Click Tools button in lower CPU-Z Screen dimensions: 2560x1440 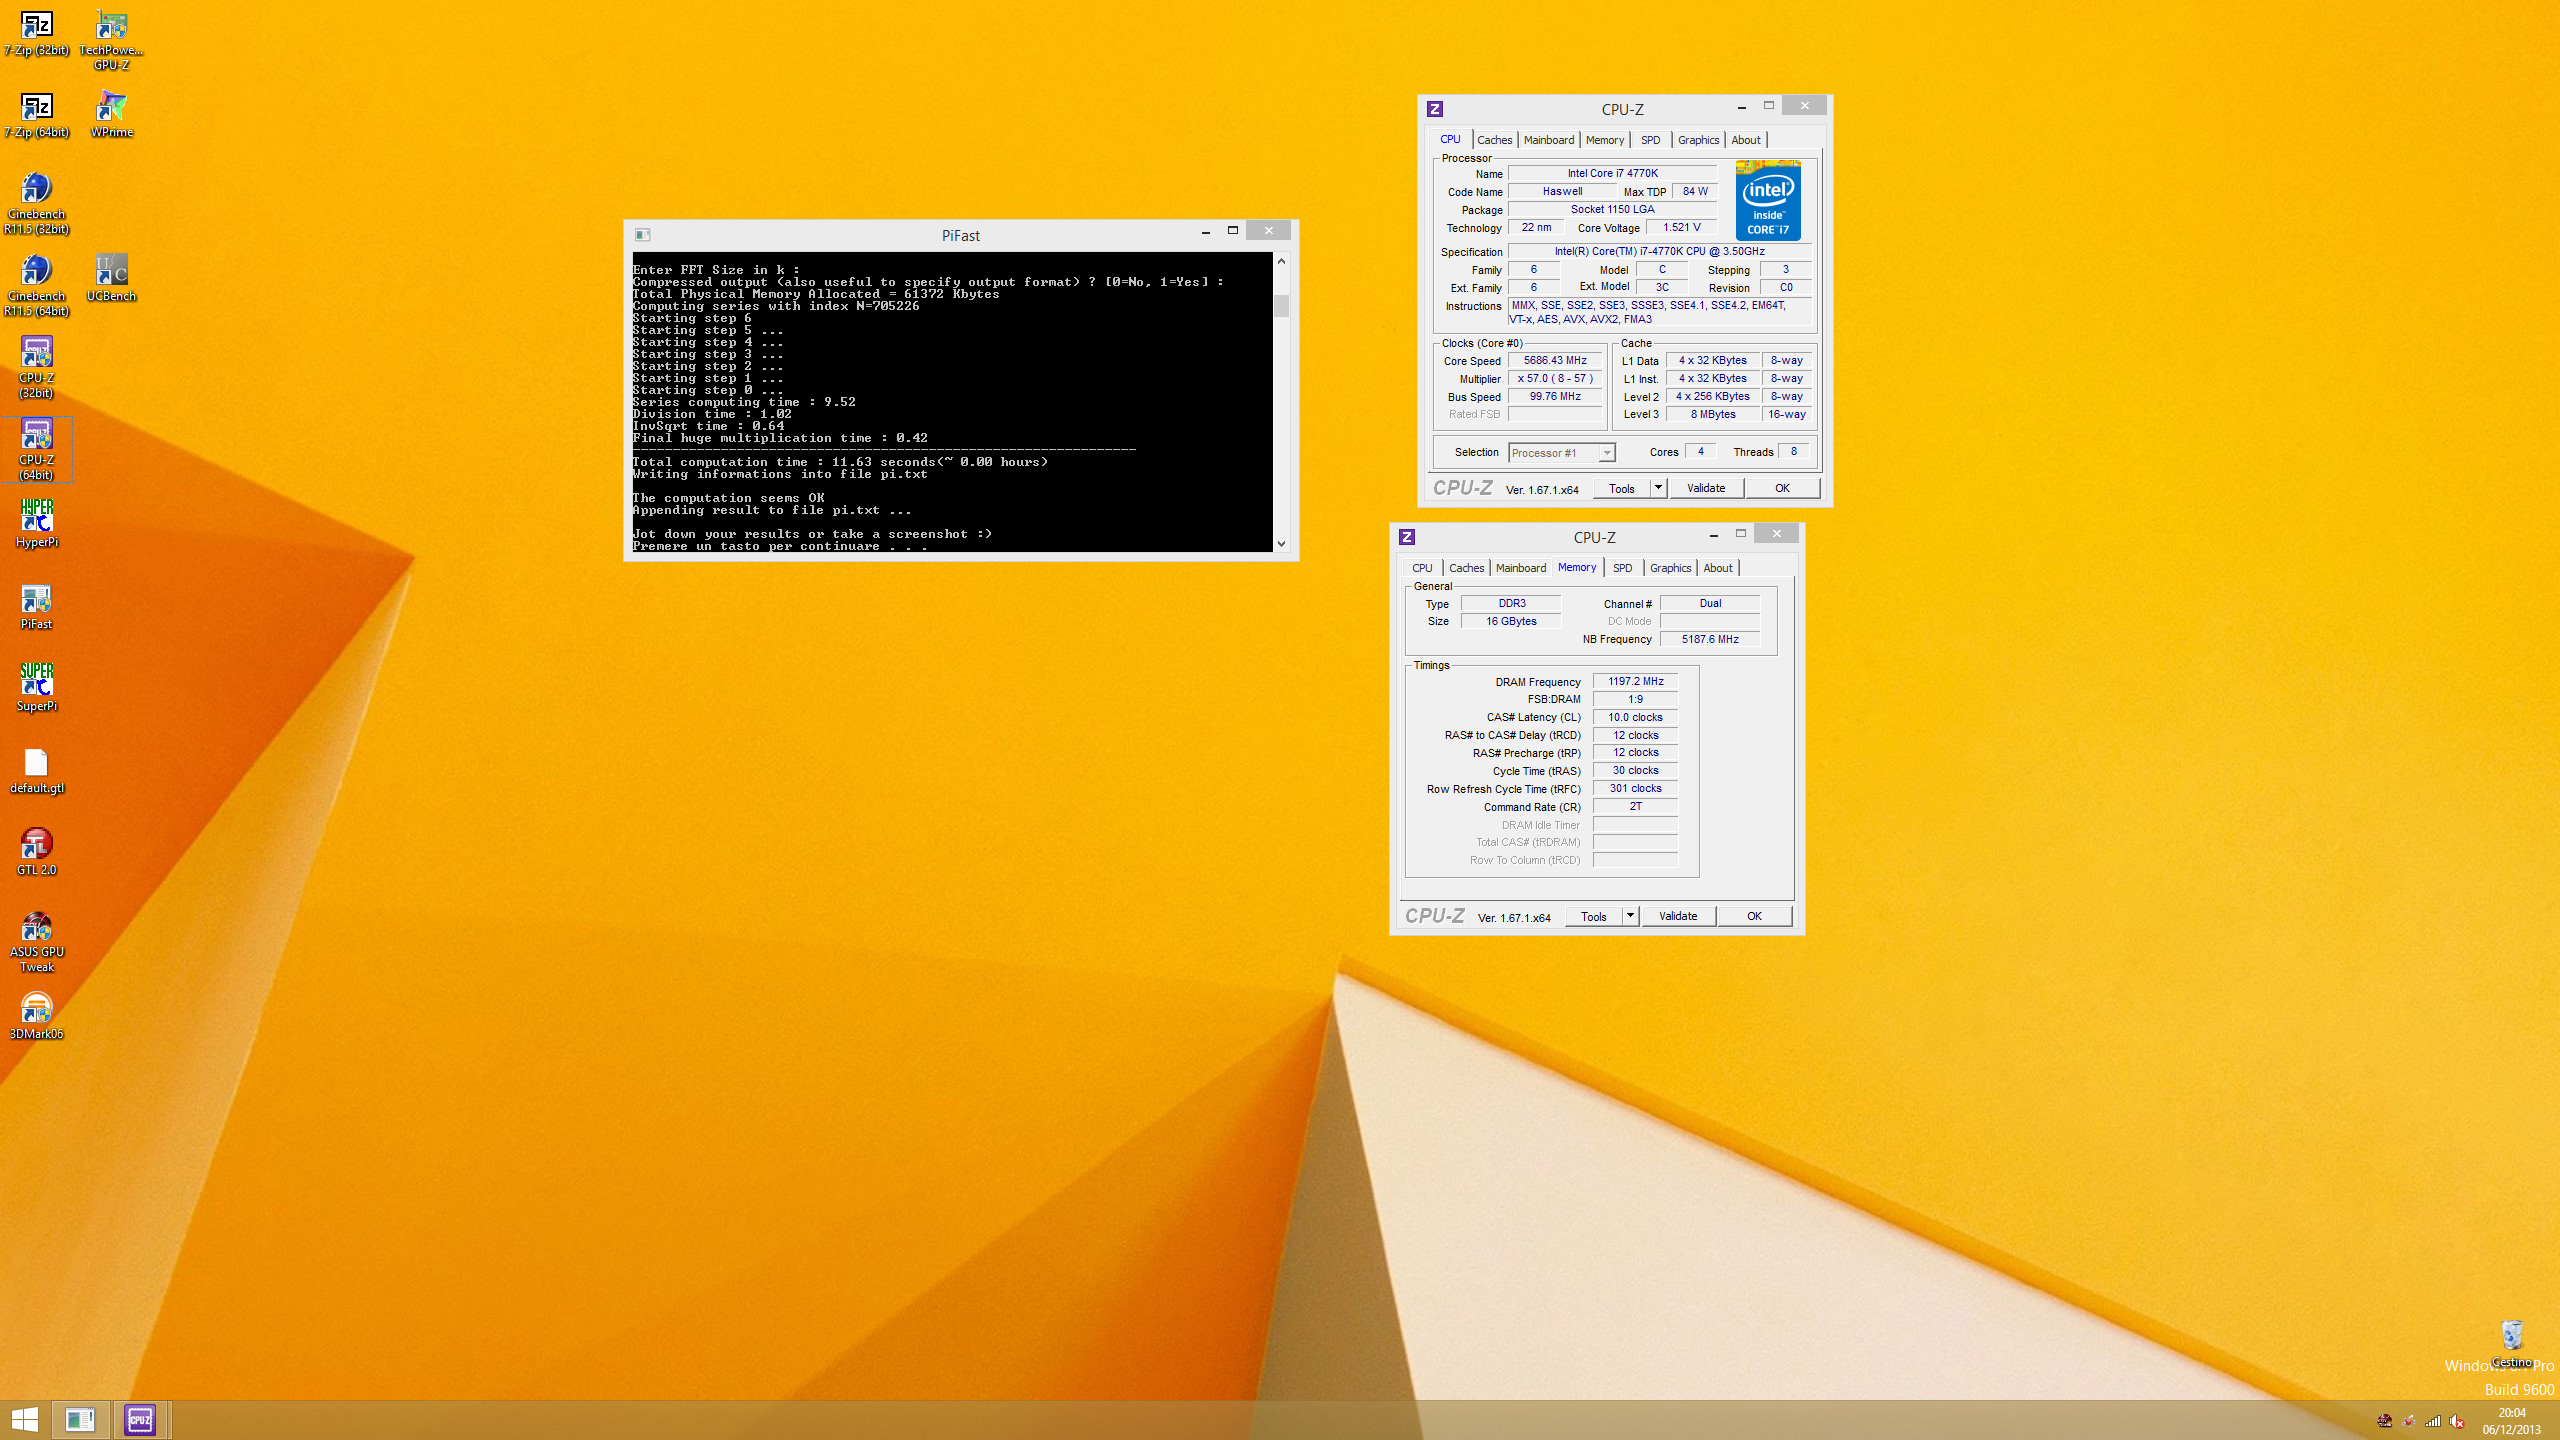click(1594, 916)
